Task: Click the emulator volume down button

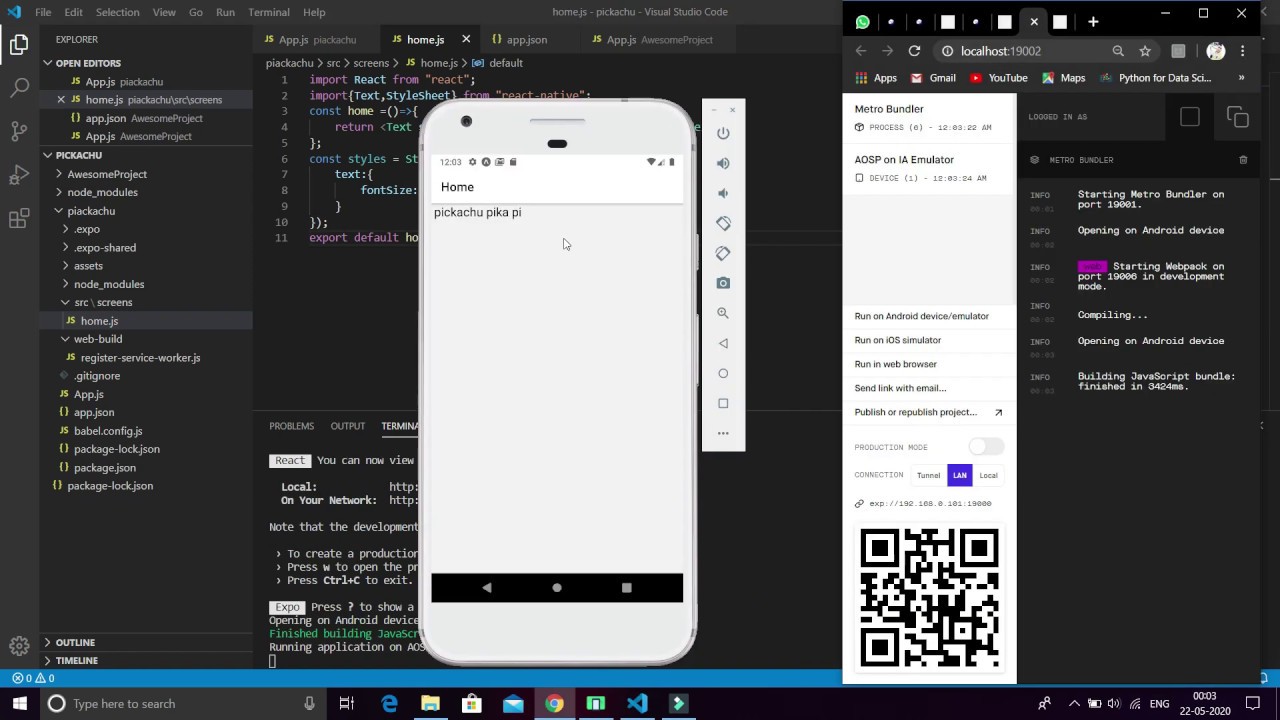Action: [723, 193]
